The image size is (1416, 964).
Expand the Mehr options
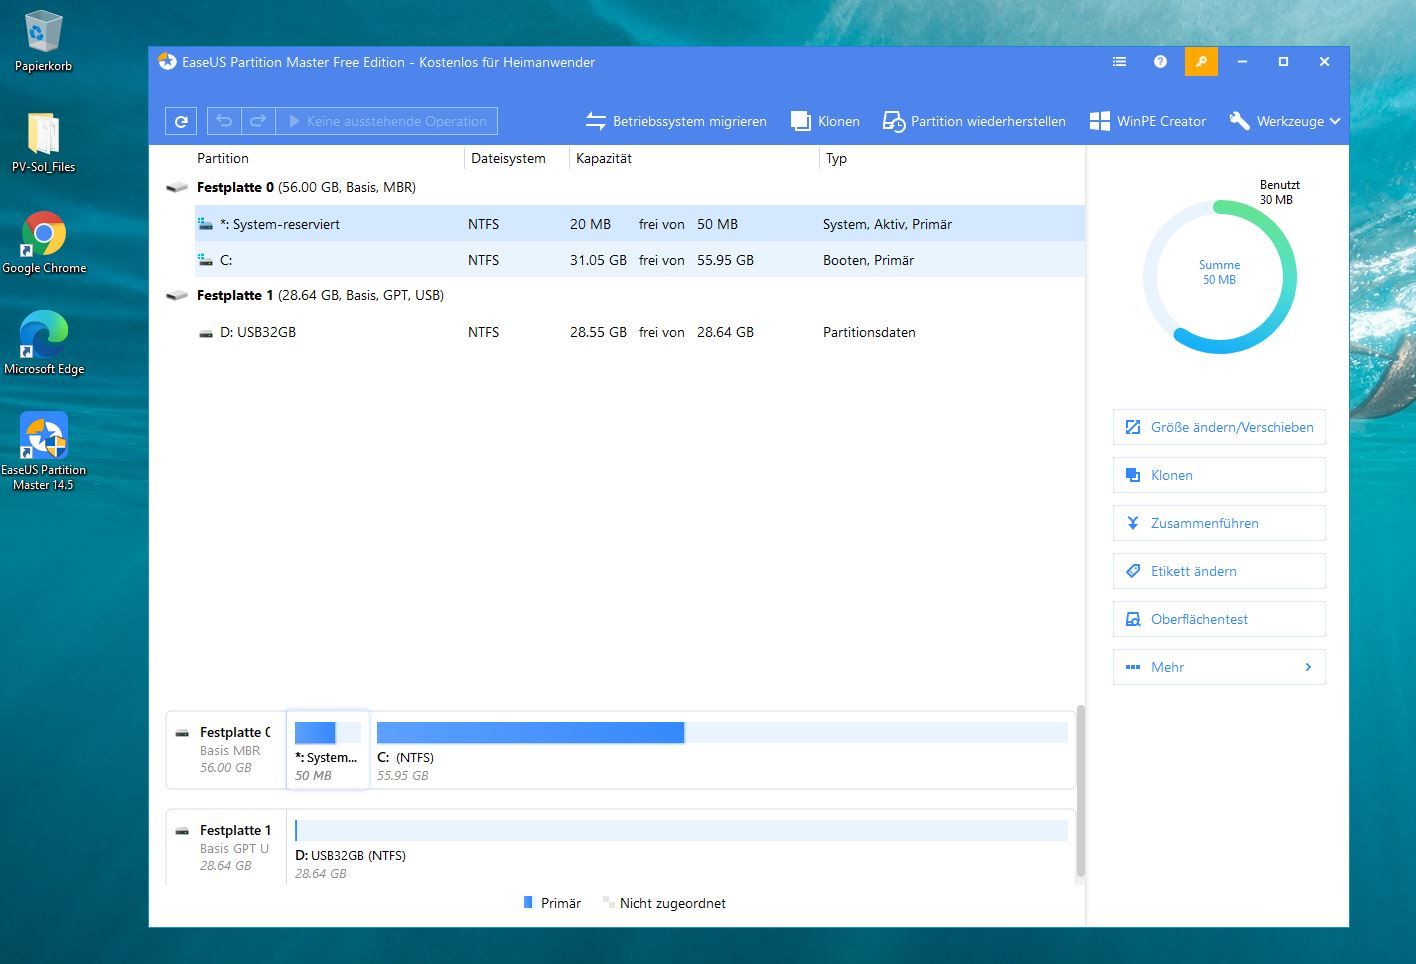[1219, 667]
